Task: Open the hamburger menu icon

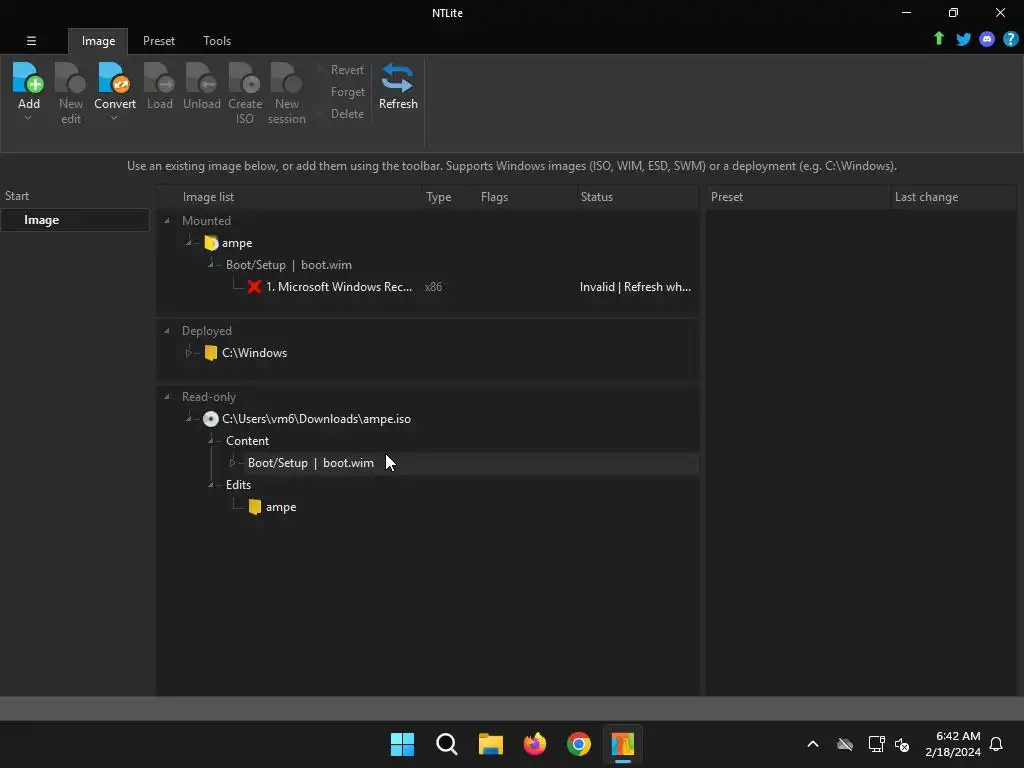Action: tap(31, 40)
